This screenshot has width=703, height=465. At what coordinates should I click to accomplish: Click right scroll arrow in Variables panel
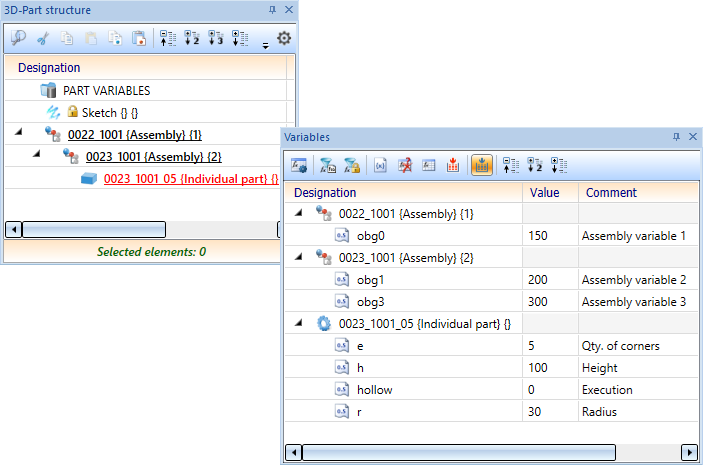click(689, 452)
